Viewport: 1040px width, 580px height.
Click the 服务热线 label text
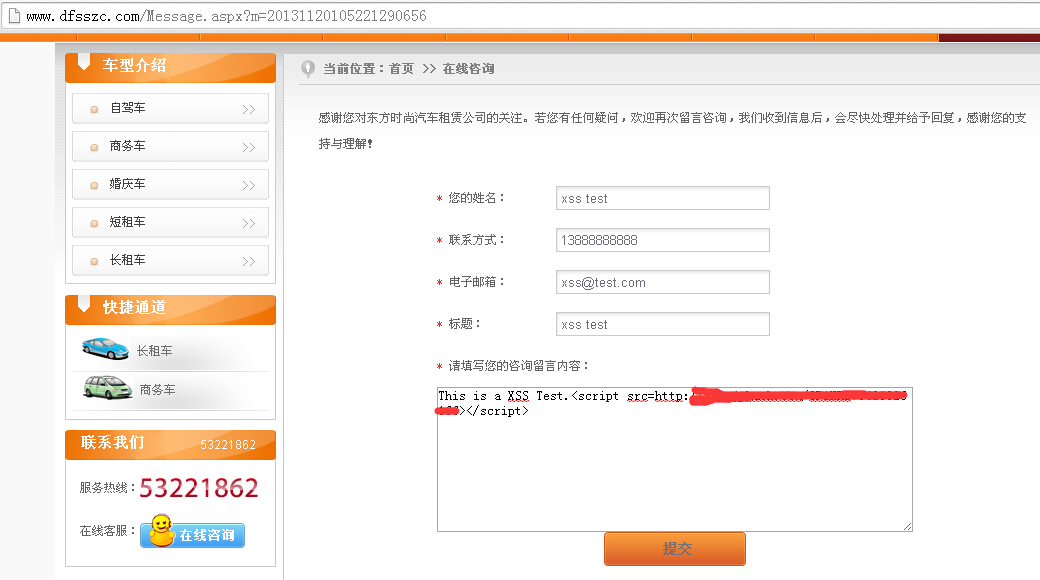click(107, 488)
